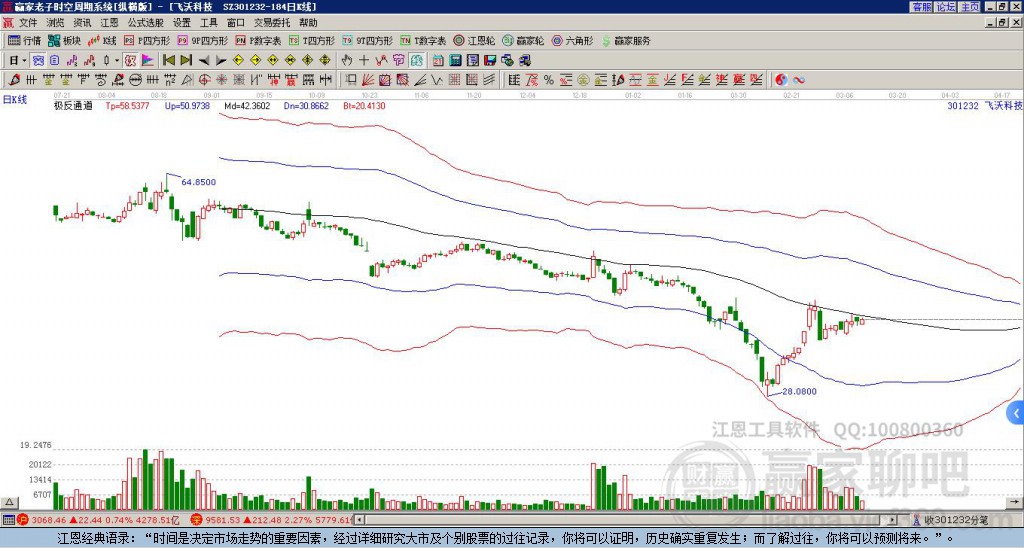Click the 301232 stock code label
This screenshot has height=548, width=1024.
963,105
